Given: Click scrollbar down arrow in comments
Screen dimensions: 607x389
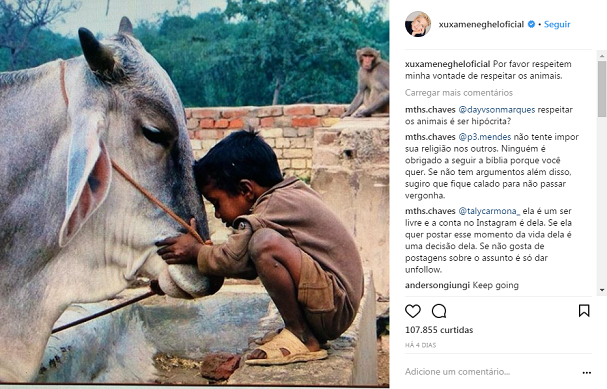Looking at the screenshot, I should [x=602, y=290].
